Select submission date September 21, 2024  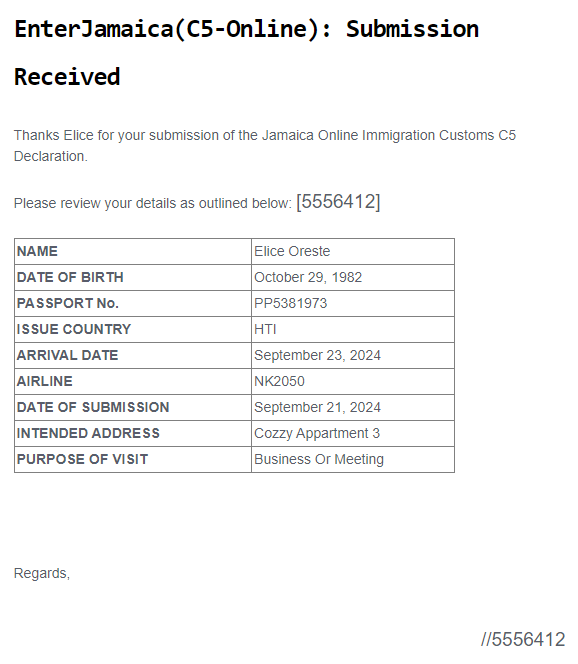(x=317, y=407)
